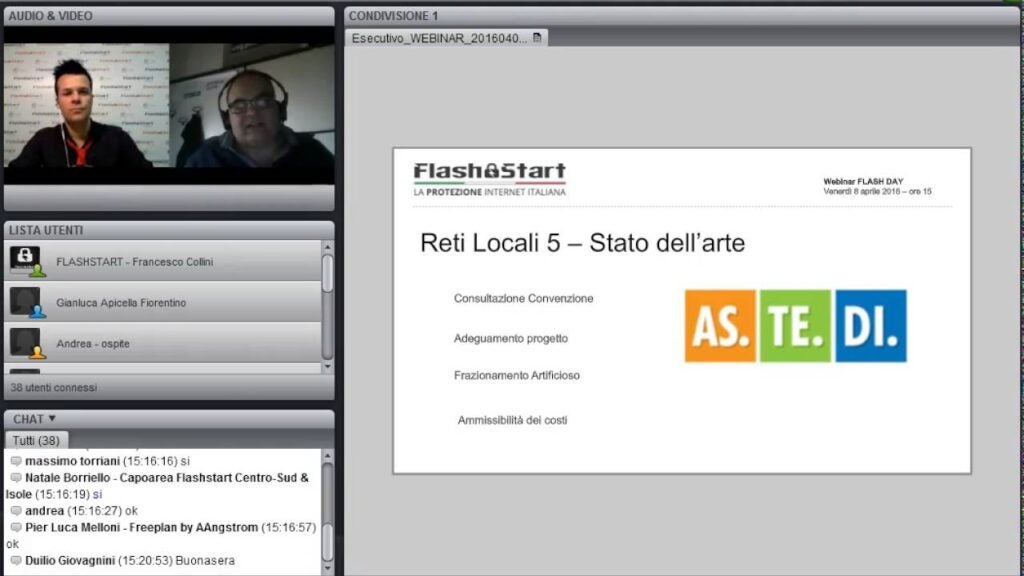Screen dimensions: 1024x576
Task: Click the user list scroll down arrow
Action: tap(328, 367)
